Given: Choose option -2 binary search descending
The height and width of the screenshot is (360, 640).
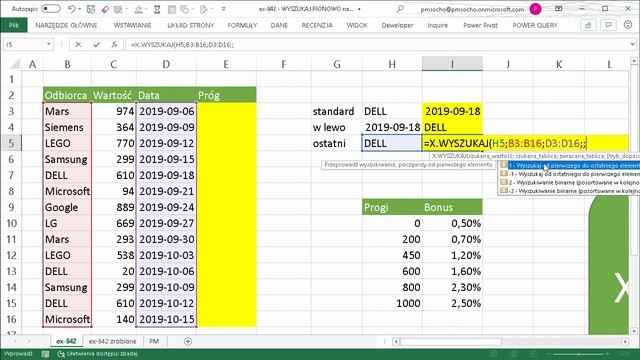Looking at the screenshot, I should [569, 191].
